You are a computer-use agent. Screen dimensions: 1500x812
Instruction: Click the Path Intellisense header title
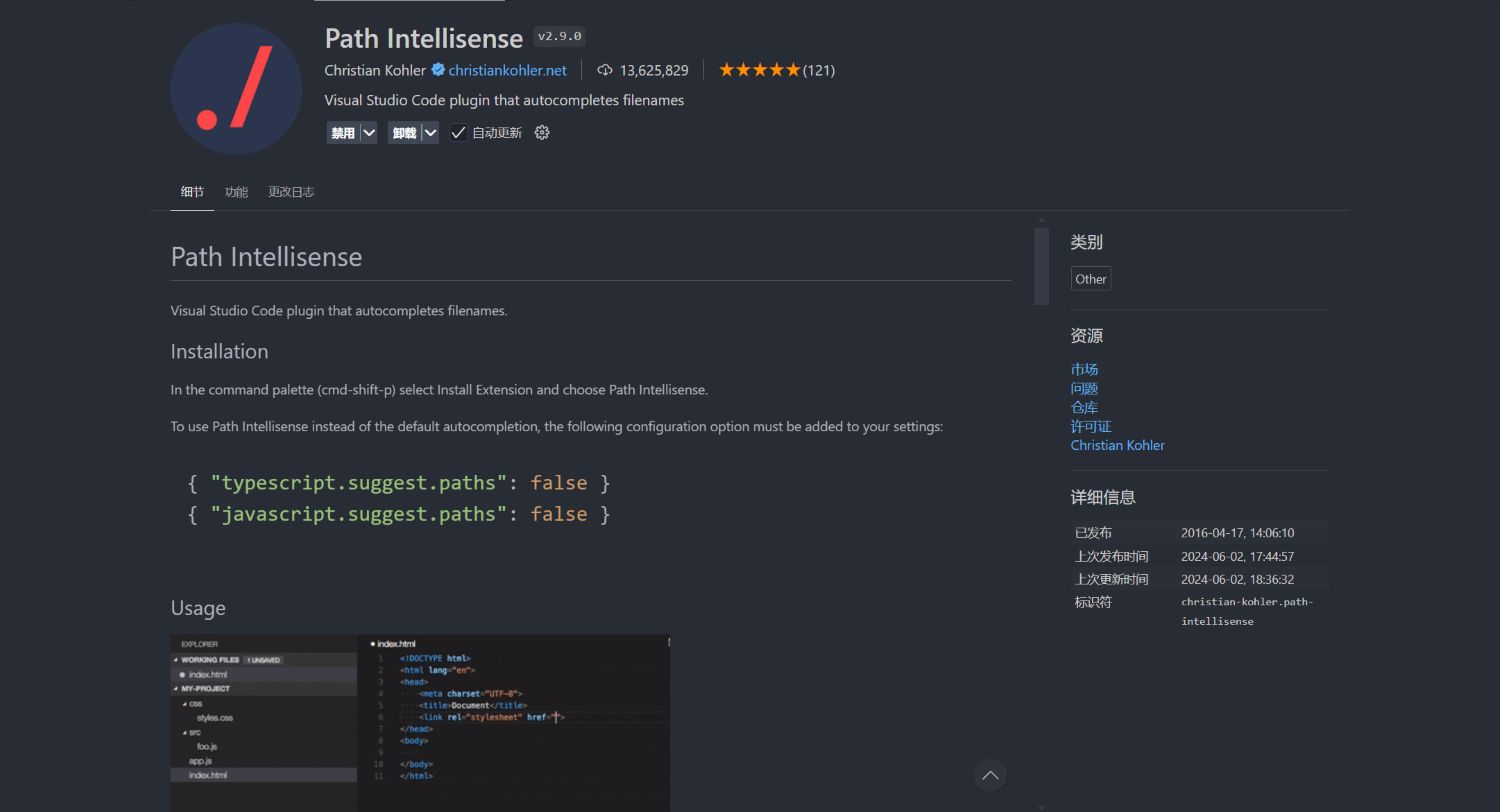click(x=424, y=38)
